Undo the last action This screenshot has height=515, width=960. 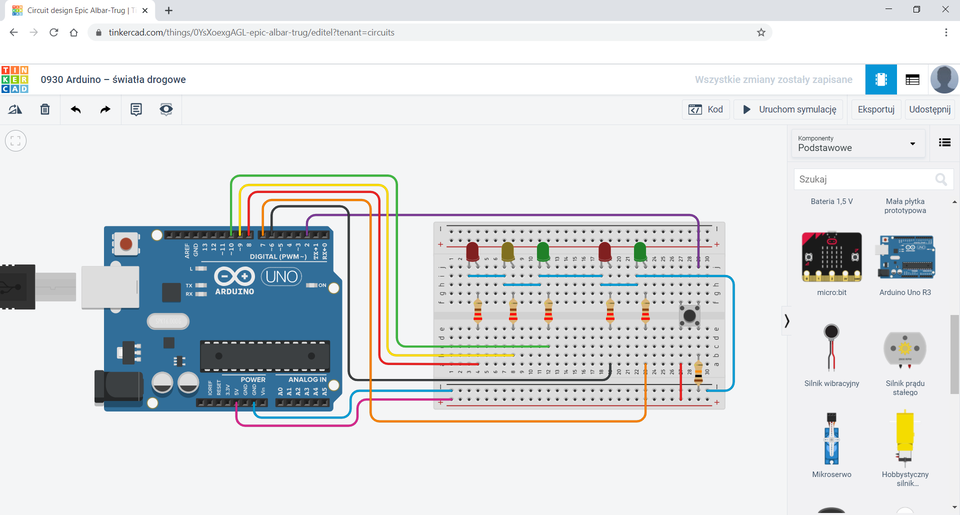click(76, 110)
